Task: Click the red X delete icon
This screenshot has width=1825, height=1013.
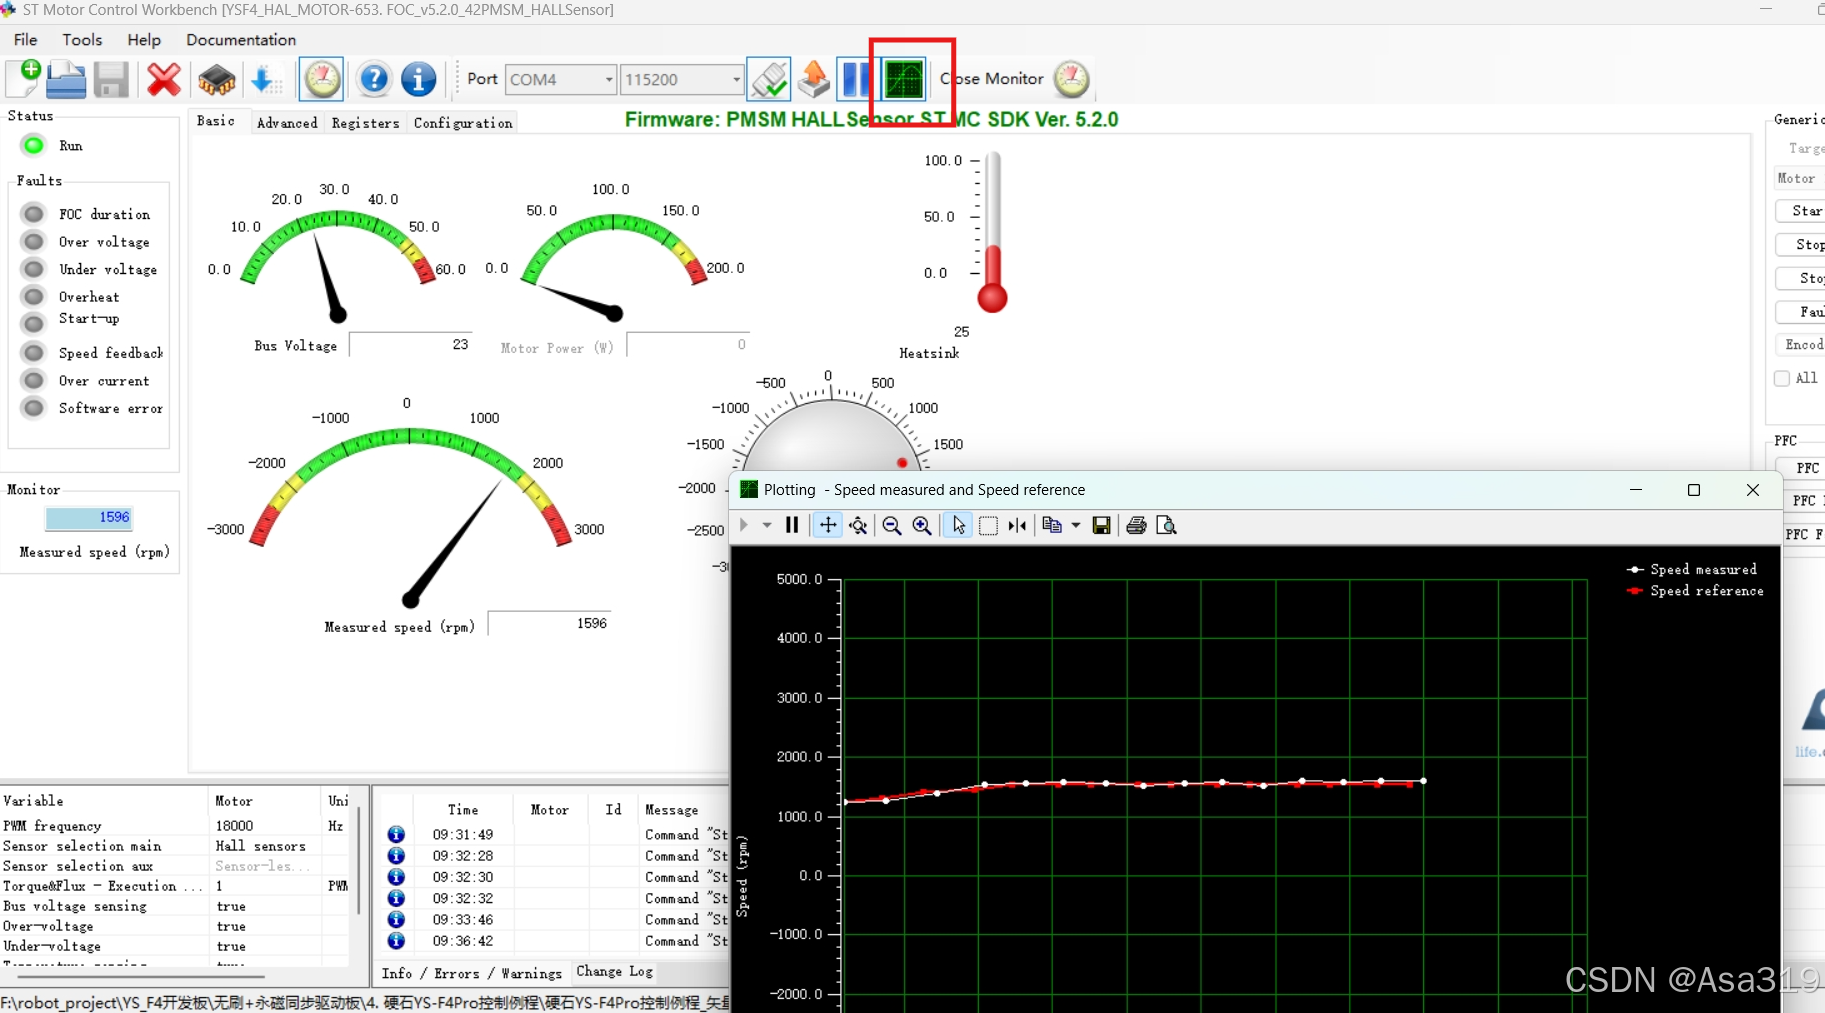Action: tap(164, 79)
